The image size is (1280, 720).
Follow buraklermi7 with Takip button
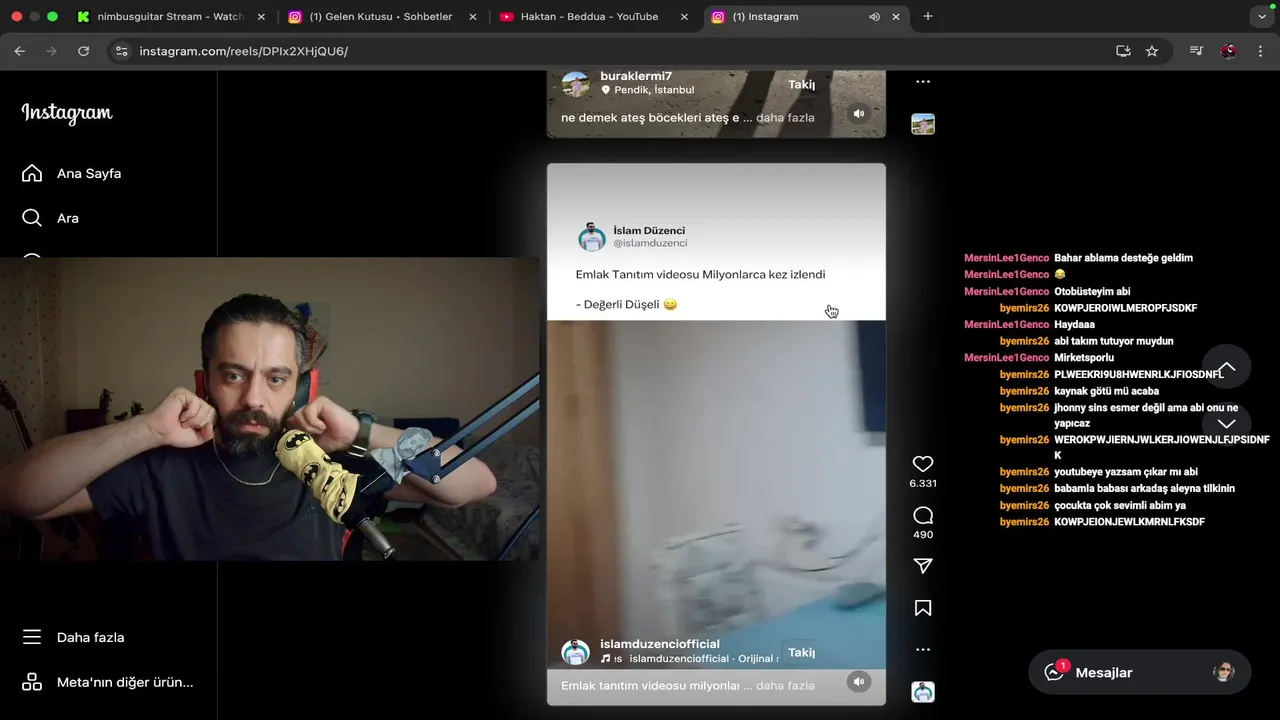(801, 84)
